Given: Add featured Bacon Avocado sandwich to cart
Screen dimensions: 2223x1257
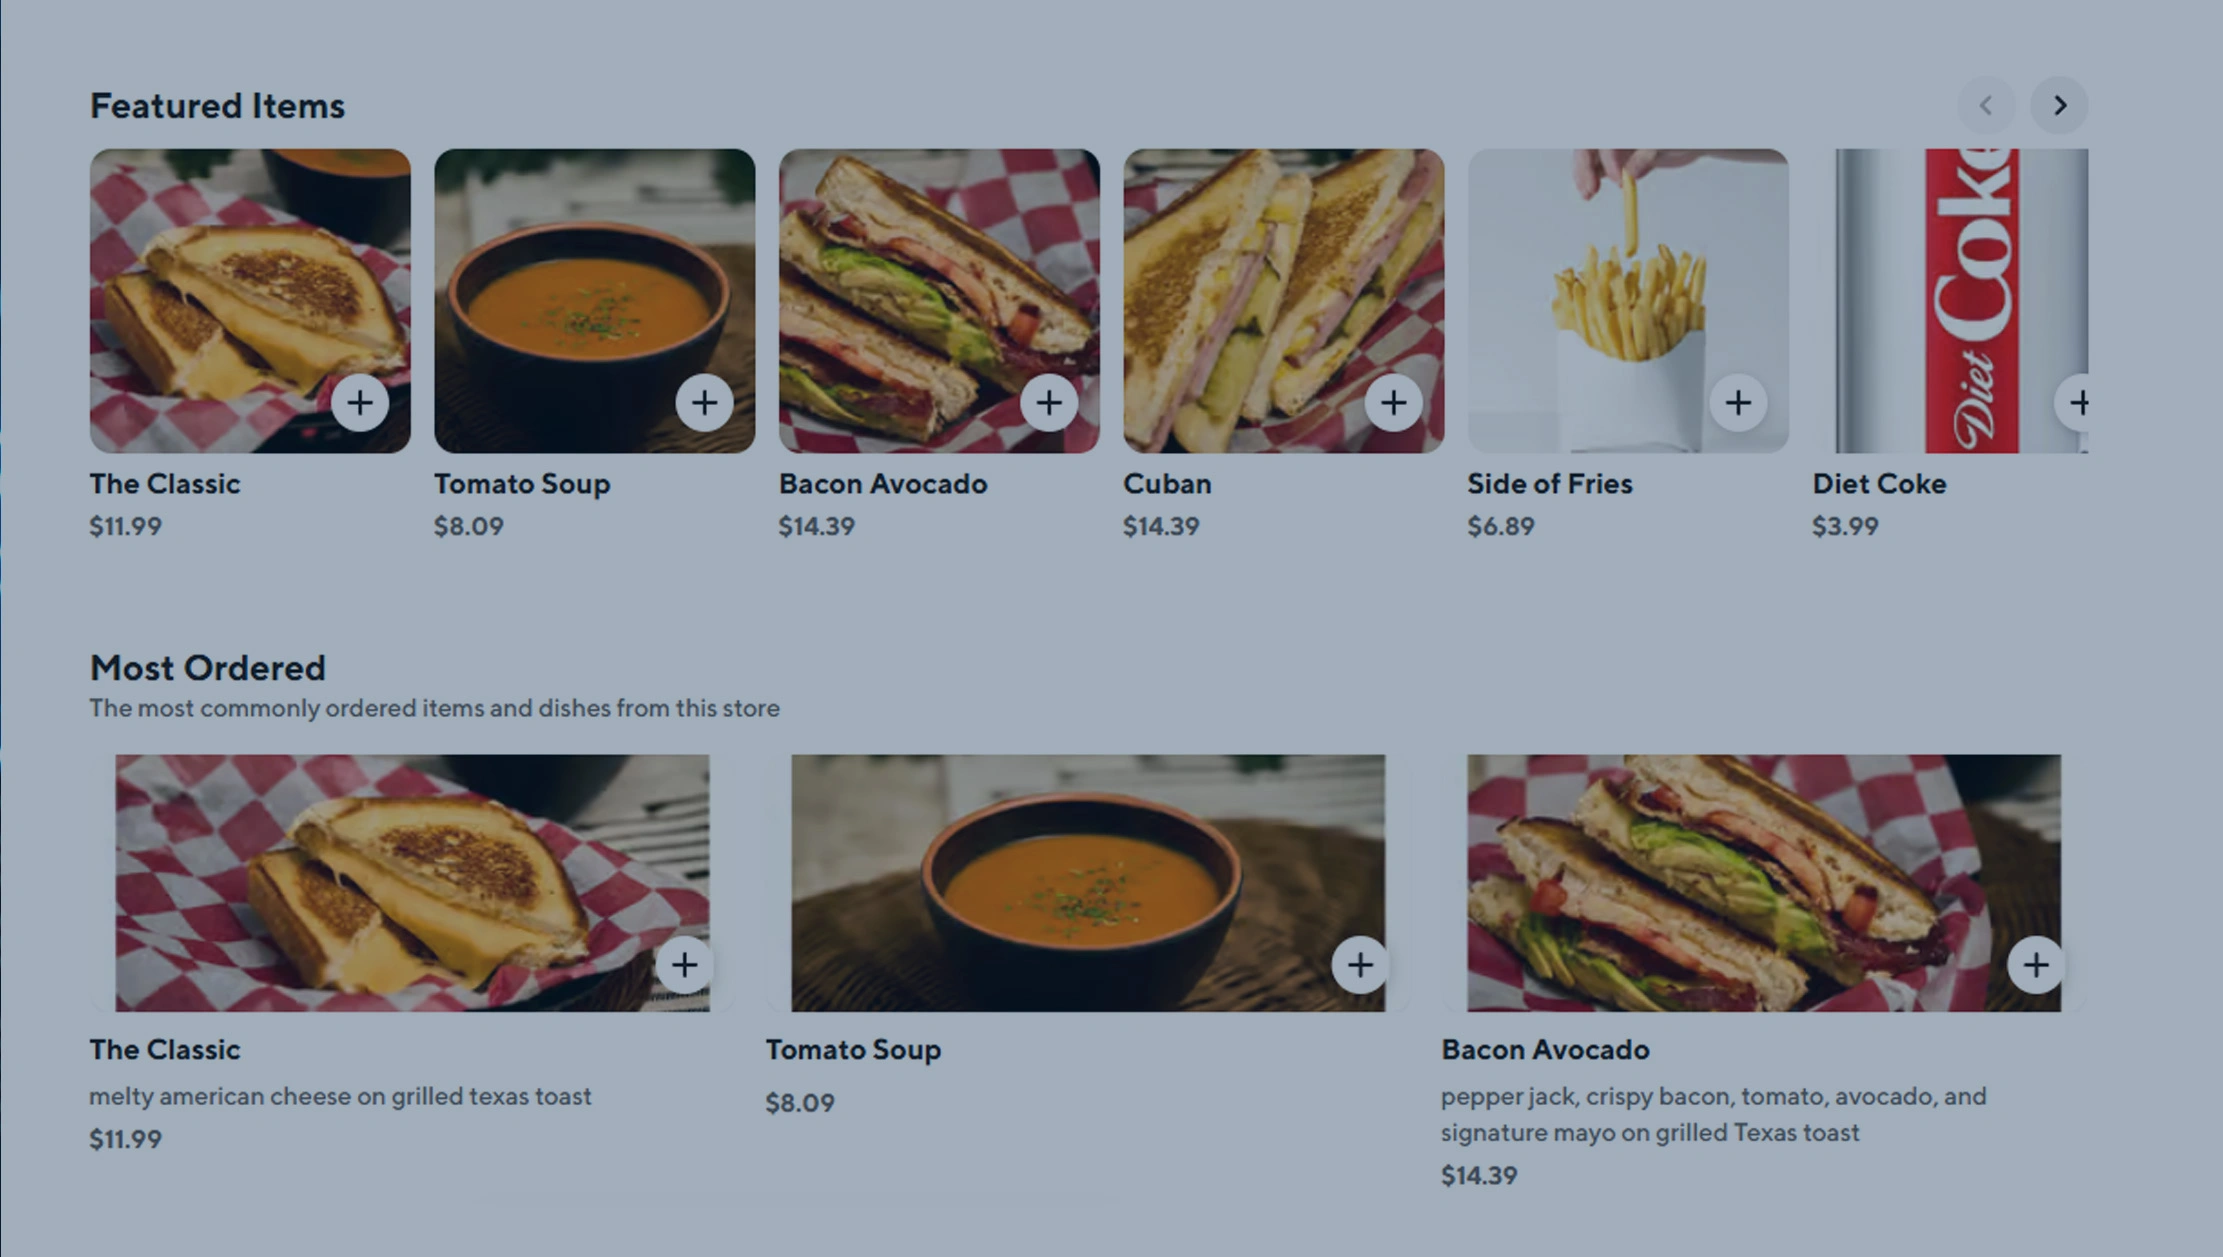Looking at the screenshot, I should pos(1049,403).
